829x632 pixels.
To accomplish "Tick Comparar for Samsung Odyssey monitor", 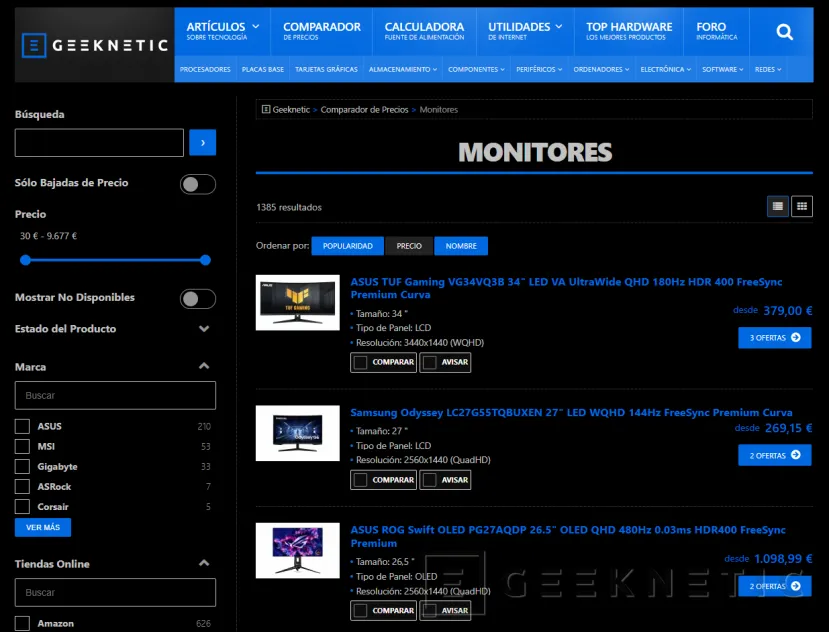I will click(361, 480).
